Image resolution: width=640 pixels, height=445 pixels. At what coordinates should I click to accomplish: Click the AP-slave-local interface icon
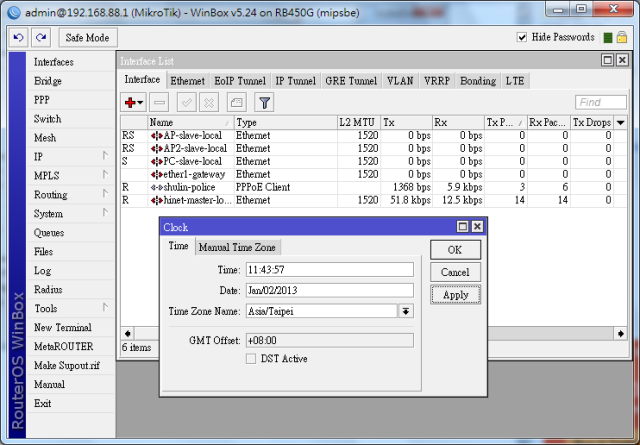tap(156, 136)
